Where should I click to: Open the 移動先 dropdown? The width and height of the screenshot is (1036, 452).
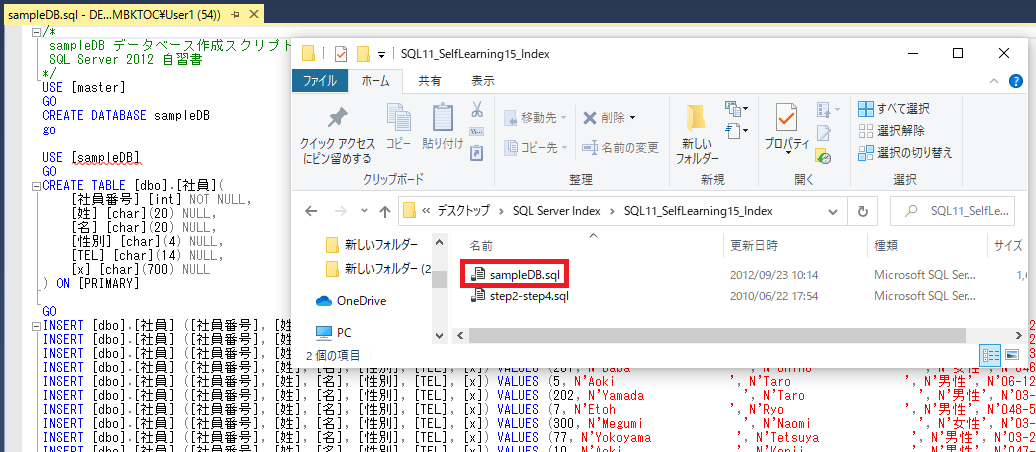(x=536, y=118)
